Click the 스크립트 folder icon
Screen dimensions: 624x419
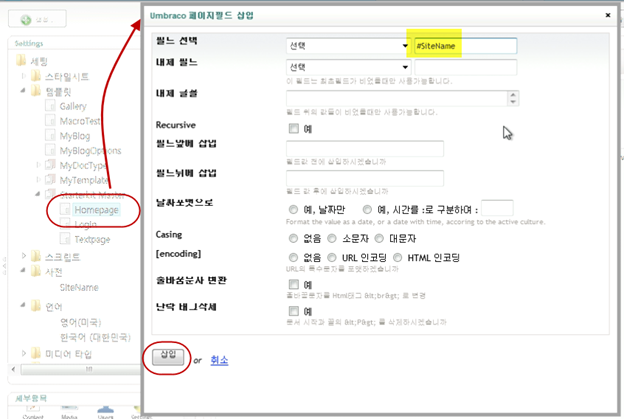pyautogui.click(x=36, y=256)
